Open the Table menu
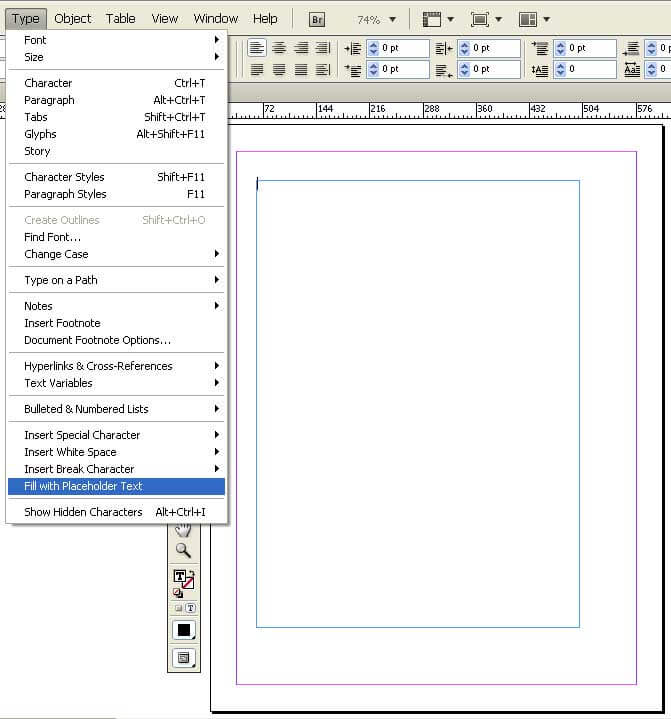671x719 pixels. (121, 19)
